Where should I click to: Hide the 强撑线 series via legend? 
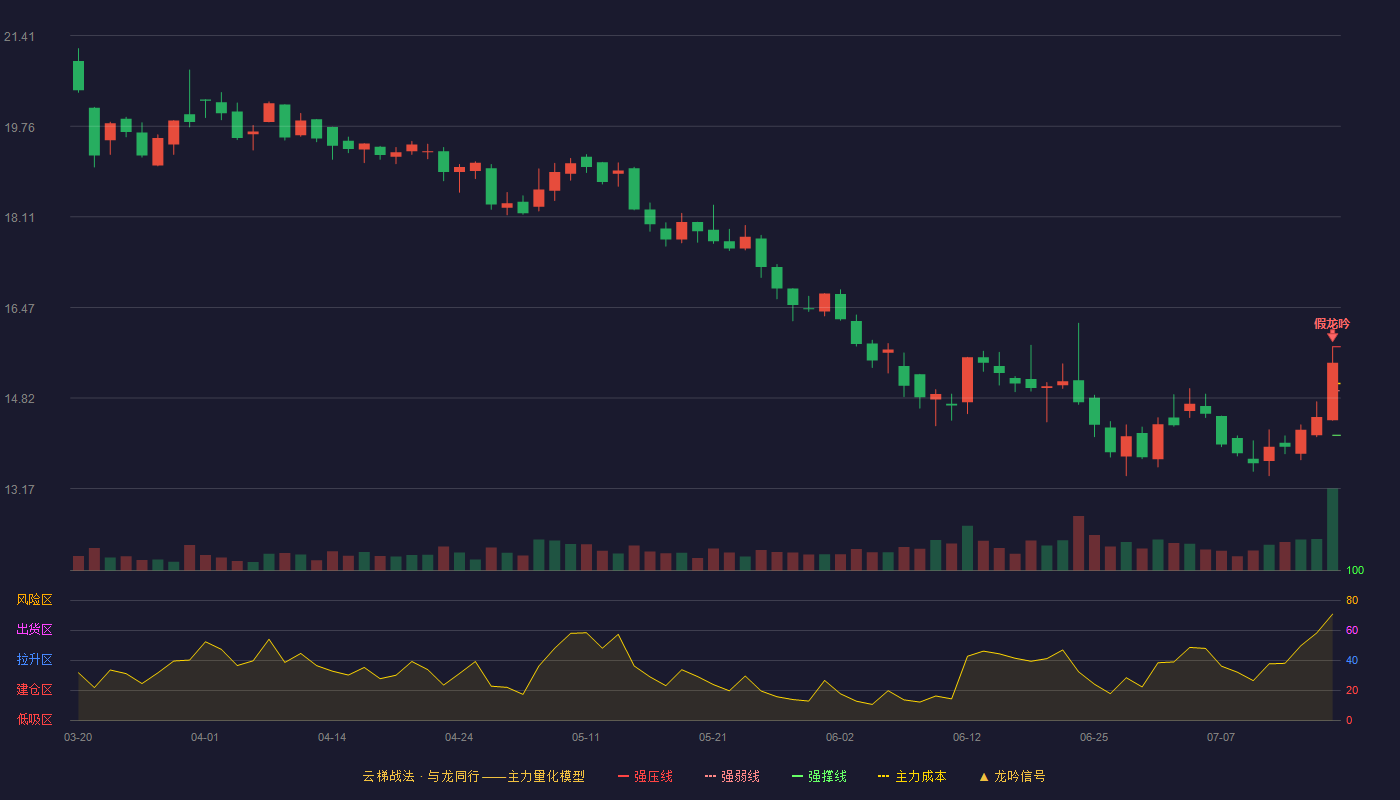[x=819, y=776]
